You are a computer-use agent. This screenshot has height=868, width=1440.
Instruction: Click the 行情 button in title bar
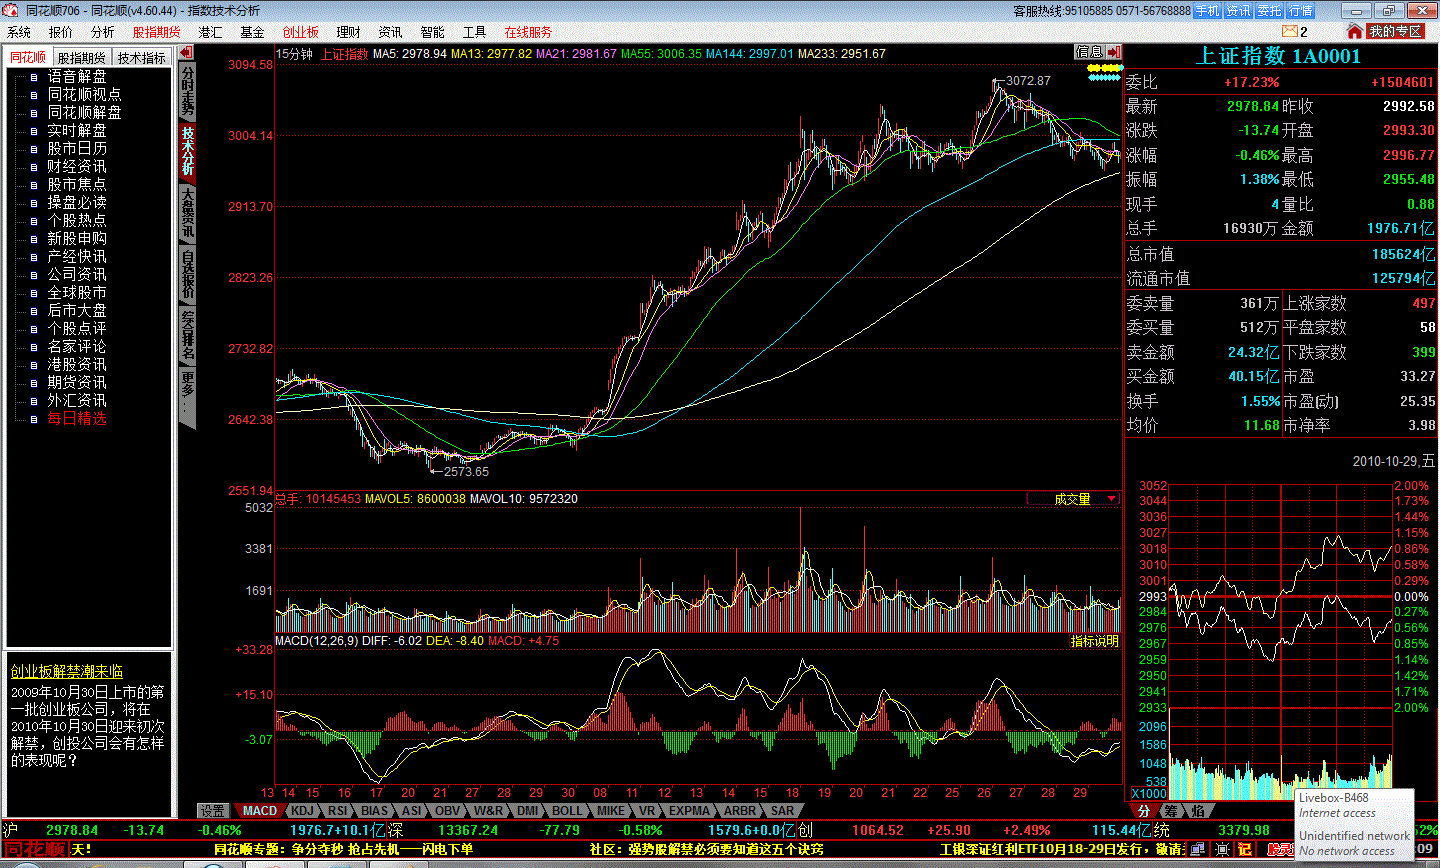coord(1301,10)
